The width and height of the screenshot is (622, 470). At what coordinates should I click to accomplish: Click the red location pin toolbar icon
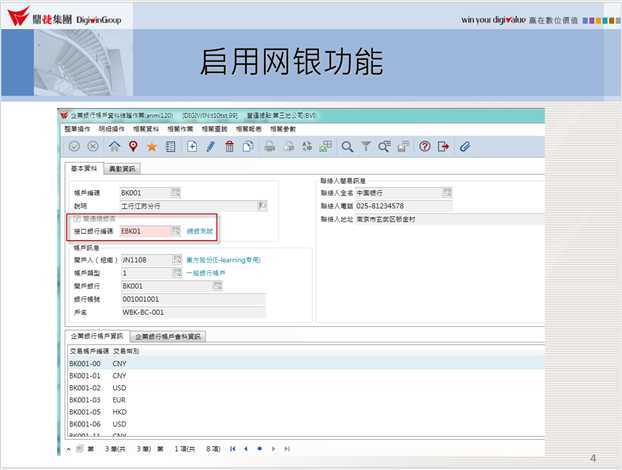pos(133,146)
